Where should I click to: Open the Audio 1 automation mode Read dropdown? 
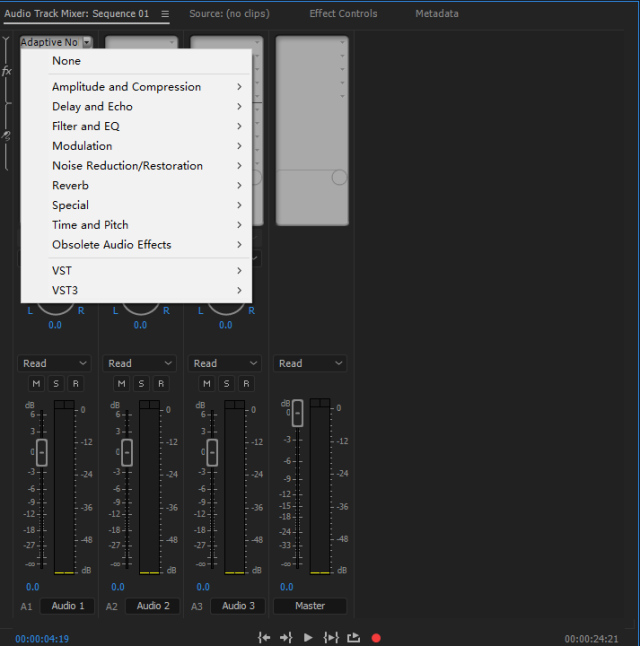click(54, 363)
